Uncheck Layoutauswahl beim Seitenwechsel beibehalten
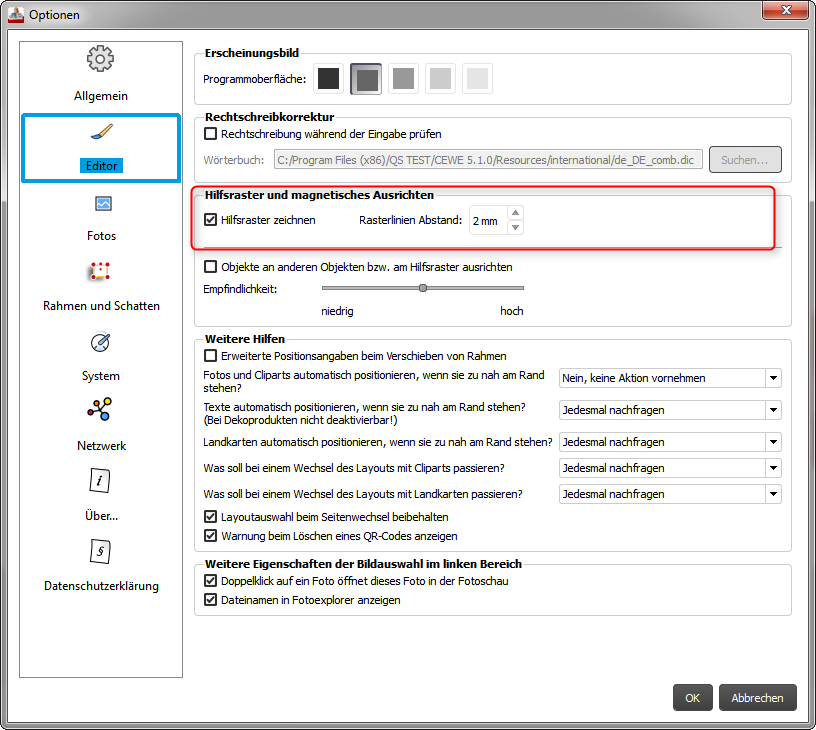The height and width of the screenshot is (730, 816). (211, 517)
